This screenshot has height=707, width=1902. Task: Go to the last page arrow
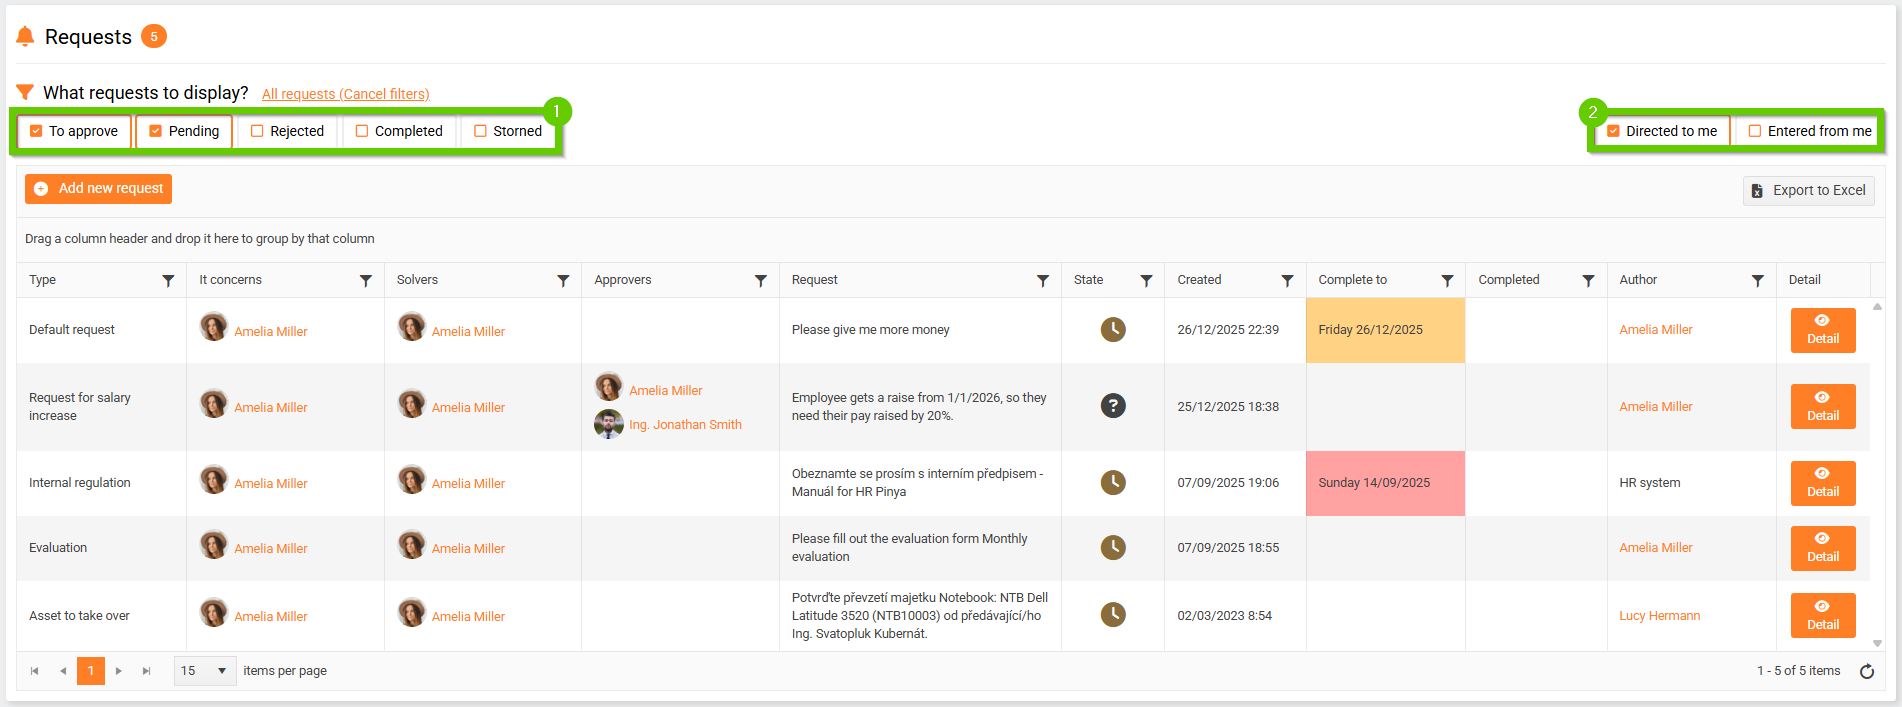pyautogui.click(x=146, y=671)
